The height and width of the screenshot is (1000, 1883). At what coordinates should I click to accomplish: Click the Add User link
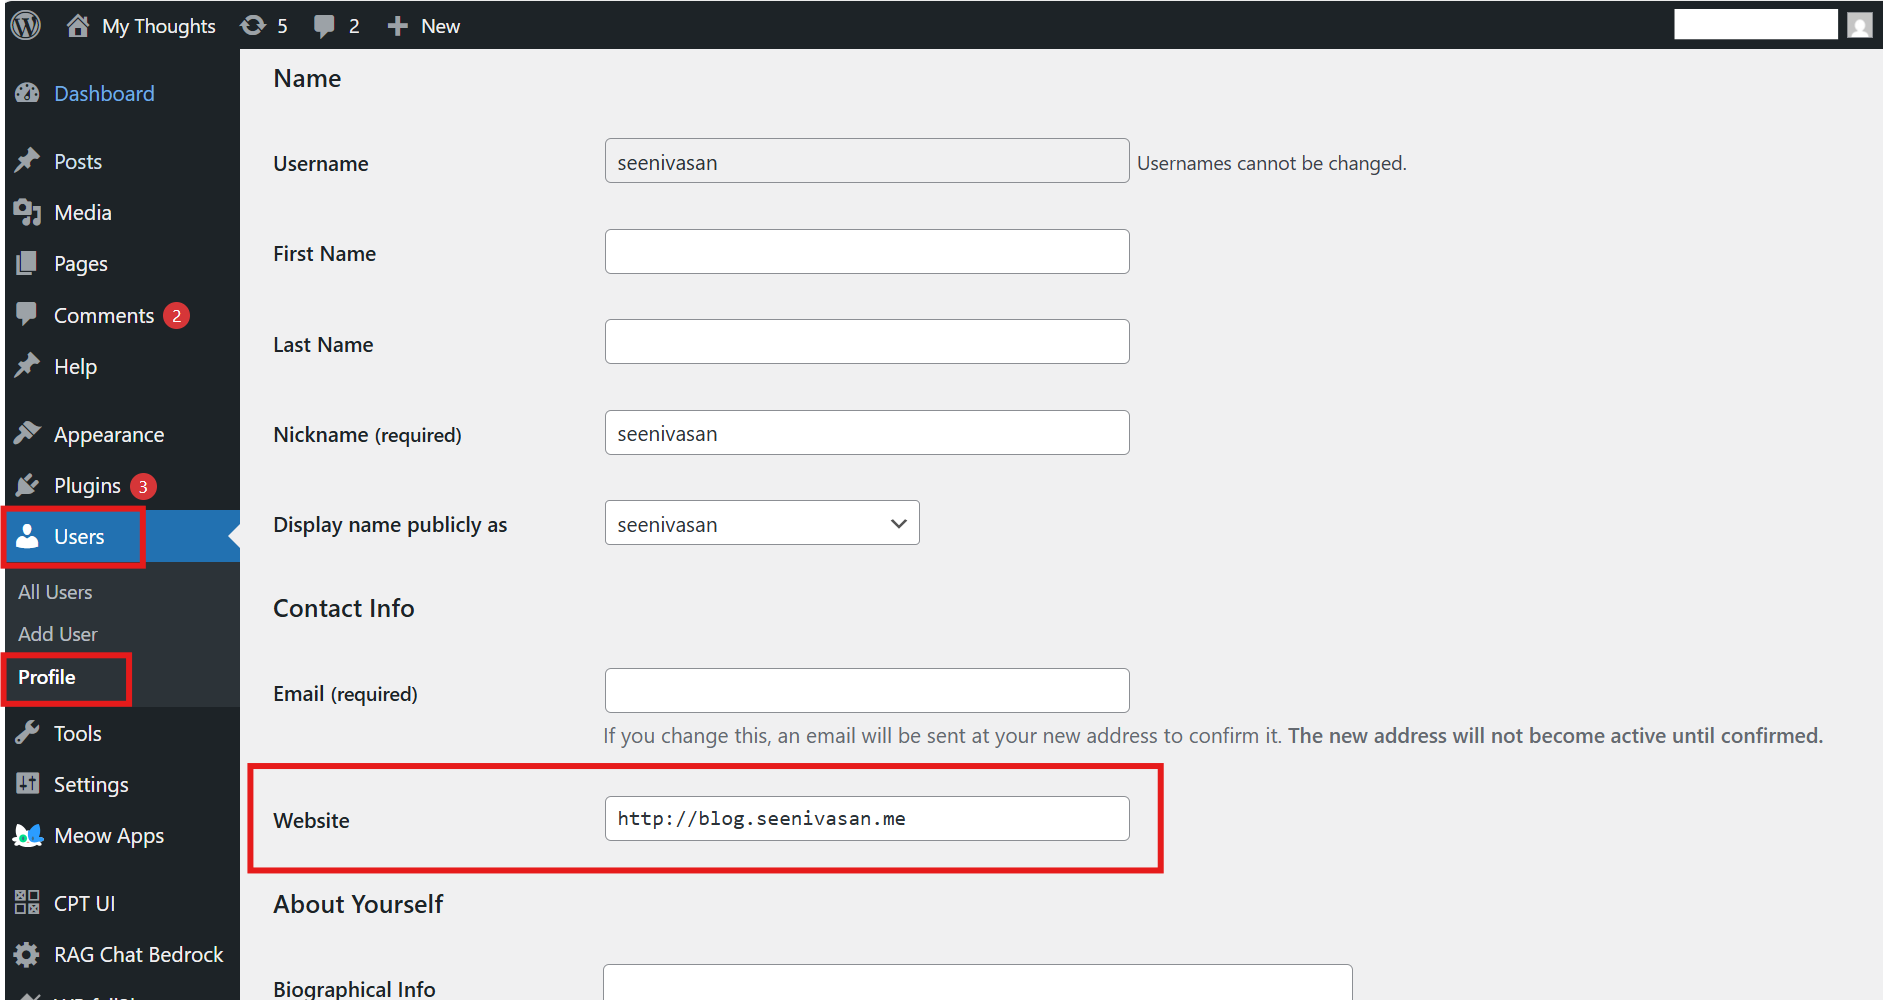[58, 634]
